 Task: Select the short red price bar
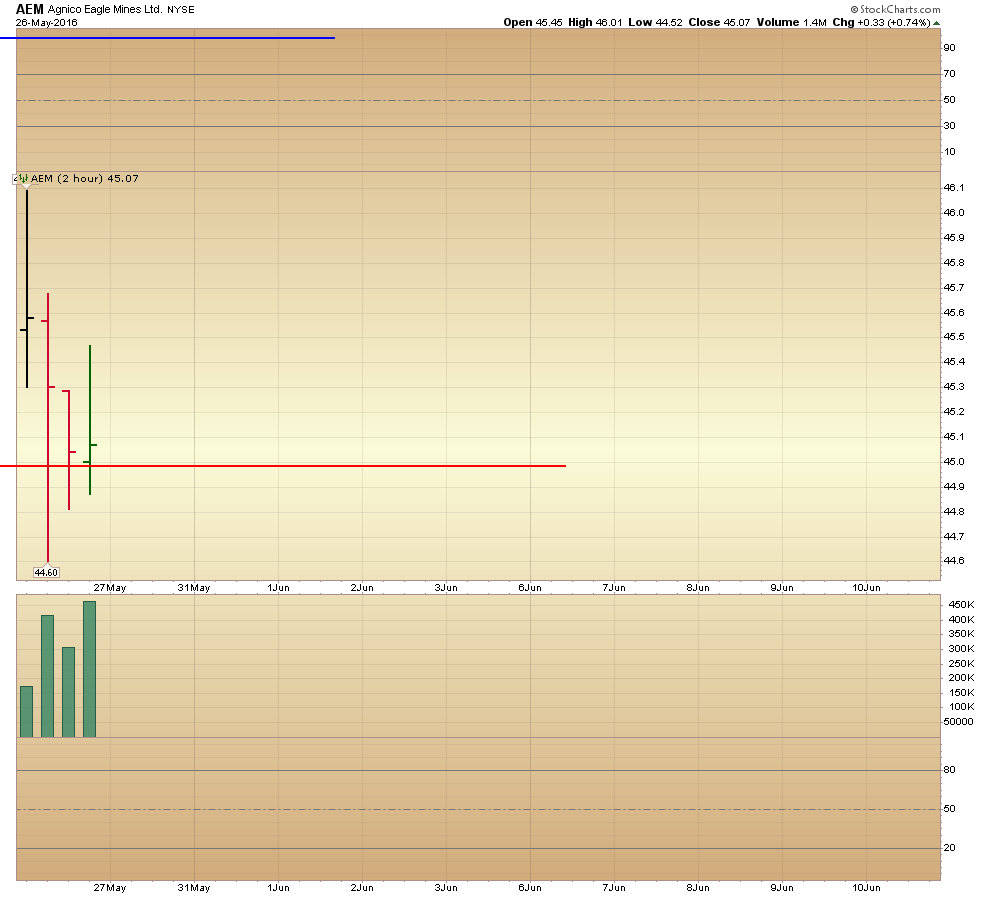tap(69, 450)
